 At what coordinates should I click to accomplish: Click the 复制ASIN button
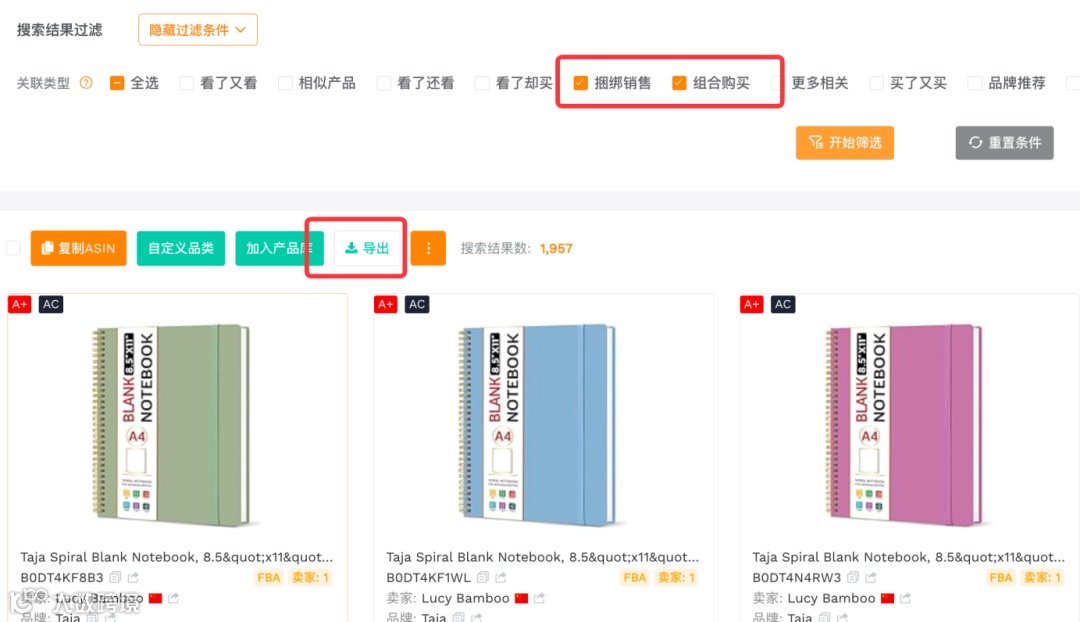pyautogui.click(x=78, y=248)
